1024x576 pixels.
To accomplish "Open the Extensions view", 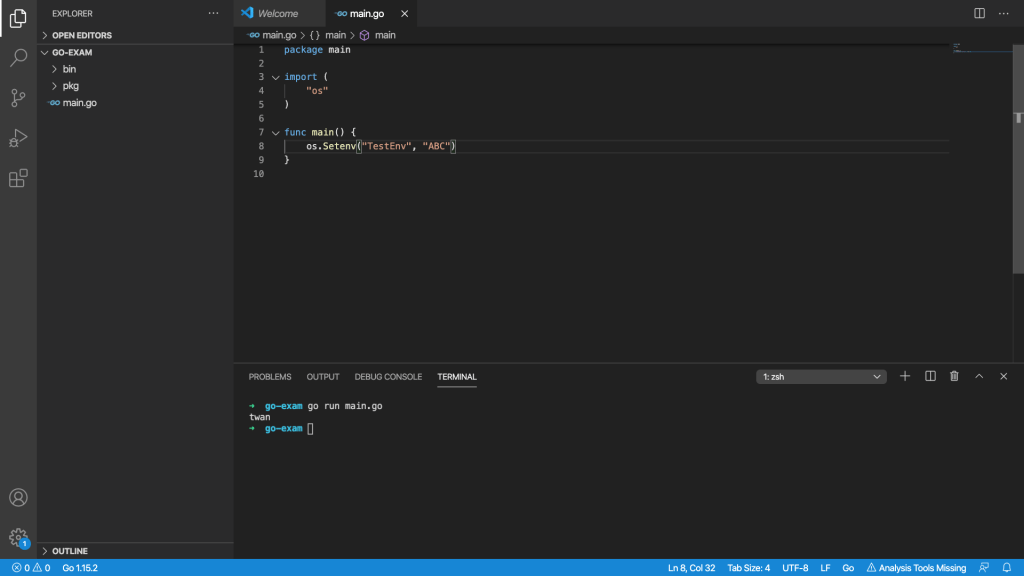I will [18, 178].
